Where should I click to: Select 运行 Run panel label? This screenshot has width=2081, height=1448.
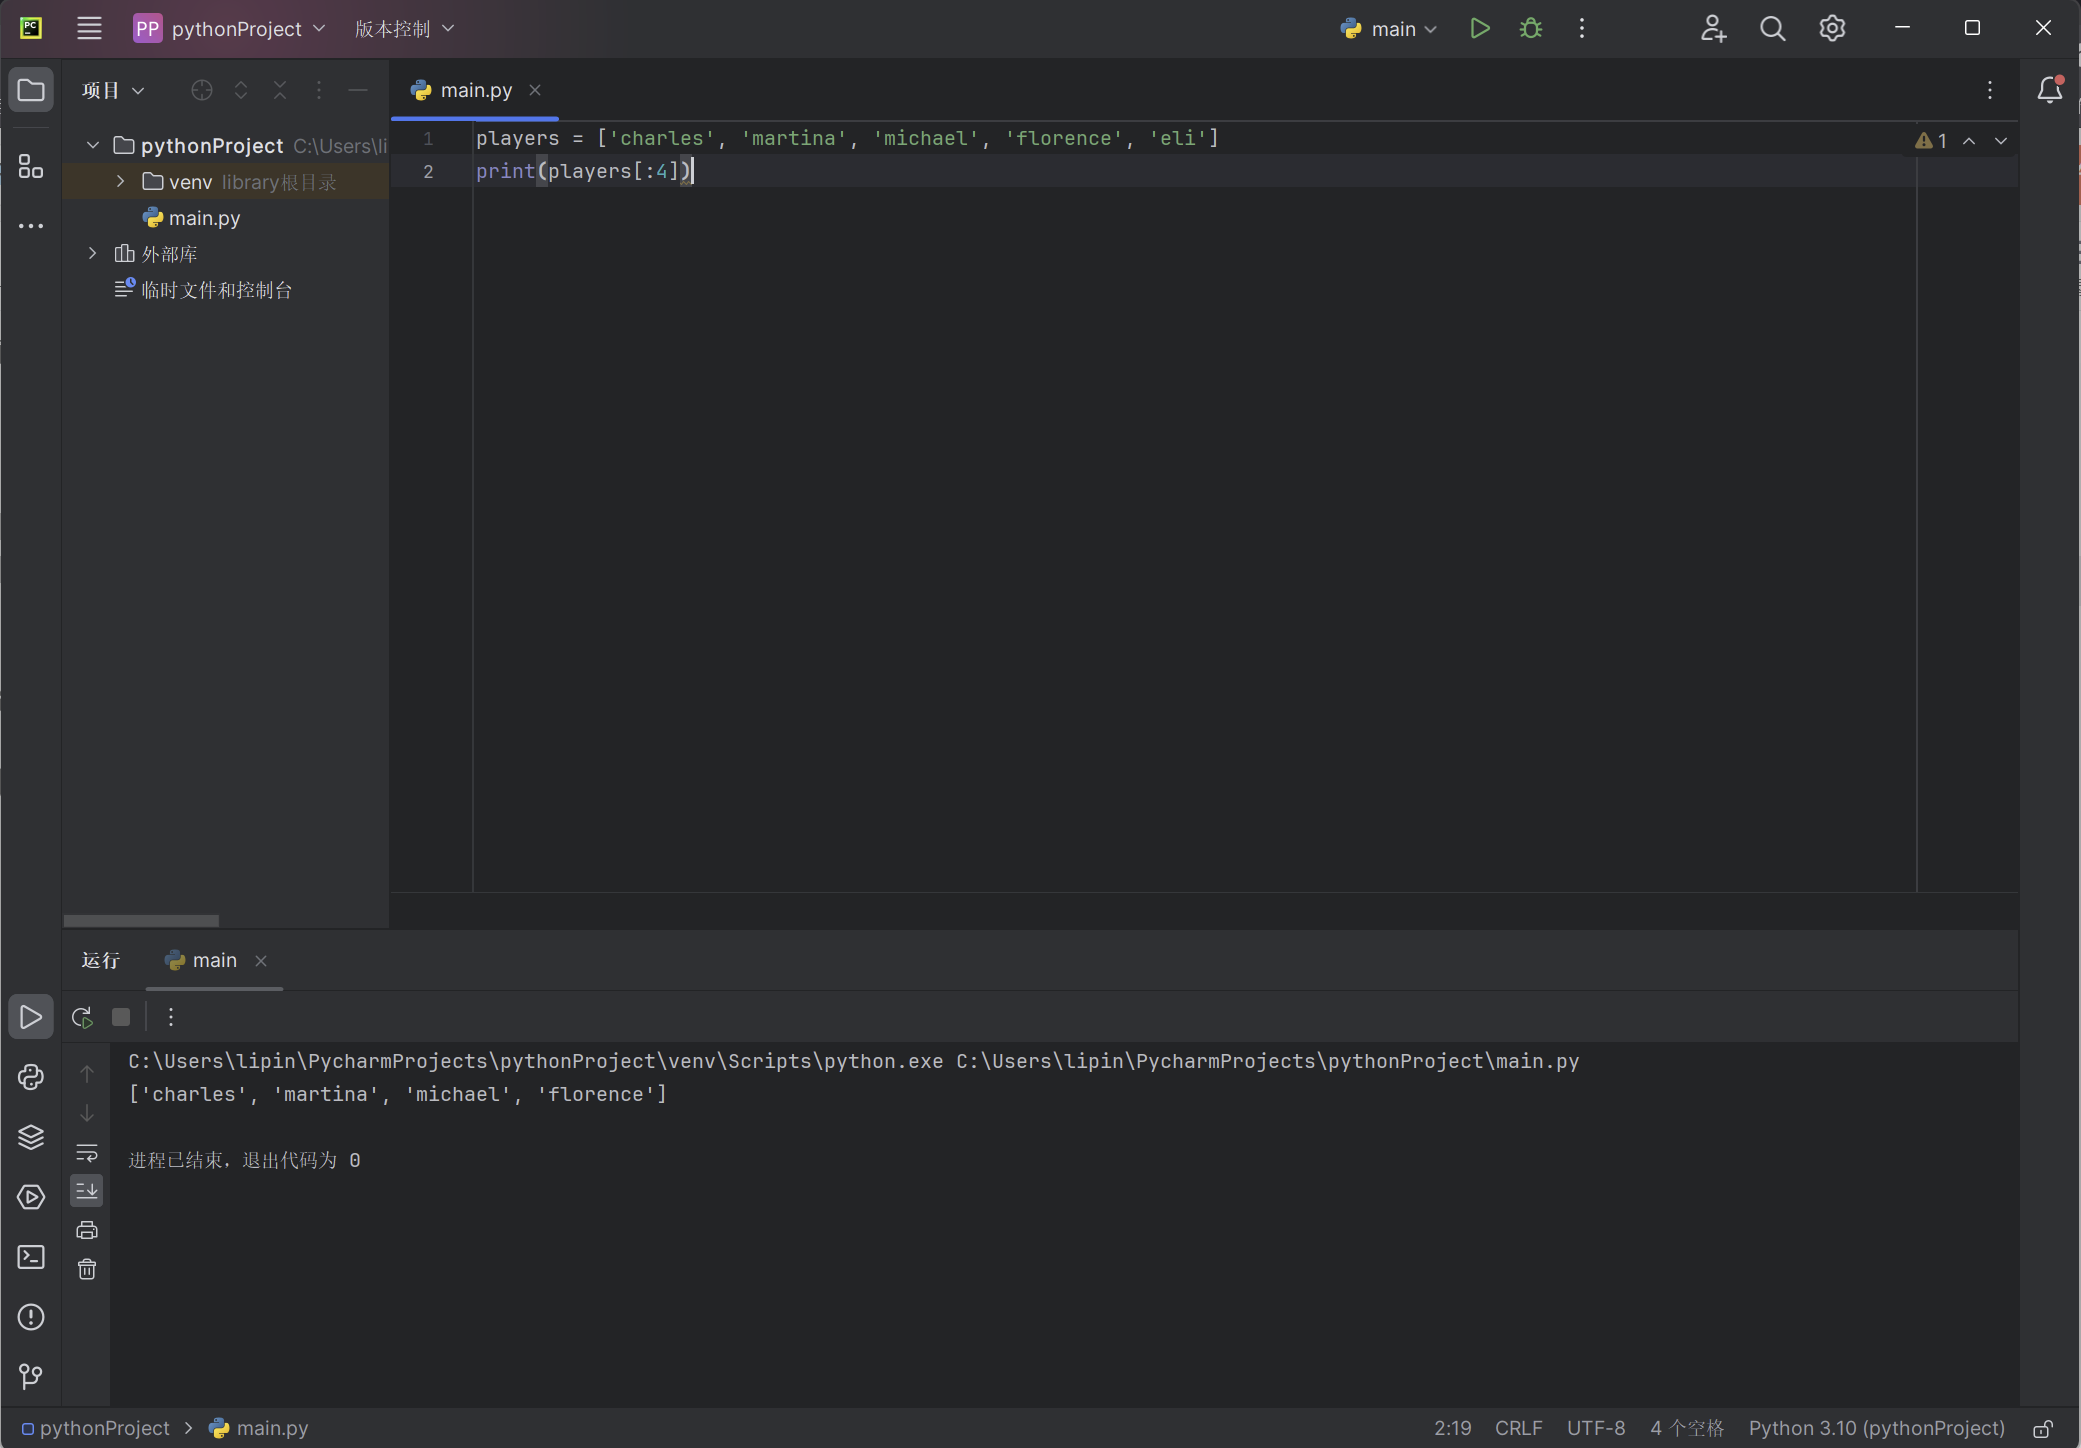[101, 960]
